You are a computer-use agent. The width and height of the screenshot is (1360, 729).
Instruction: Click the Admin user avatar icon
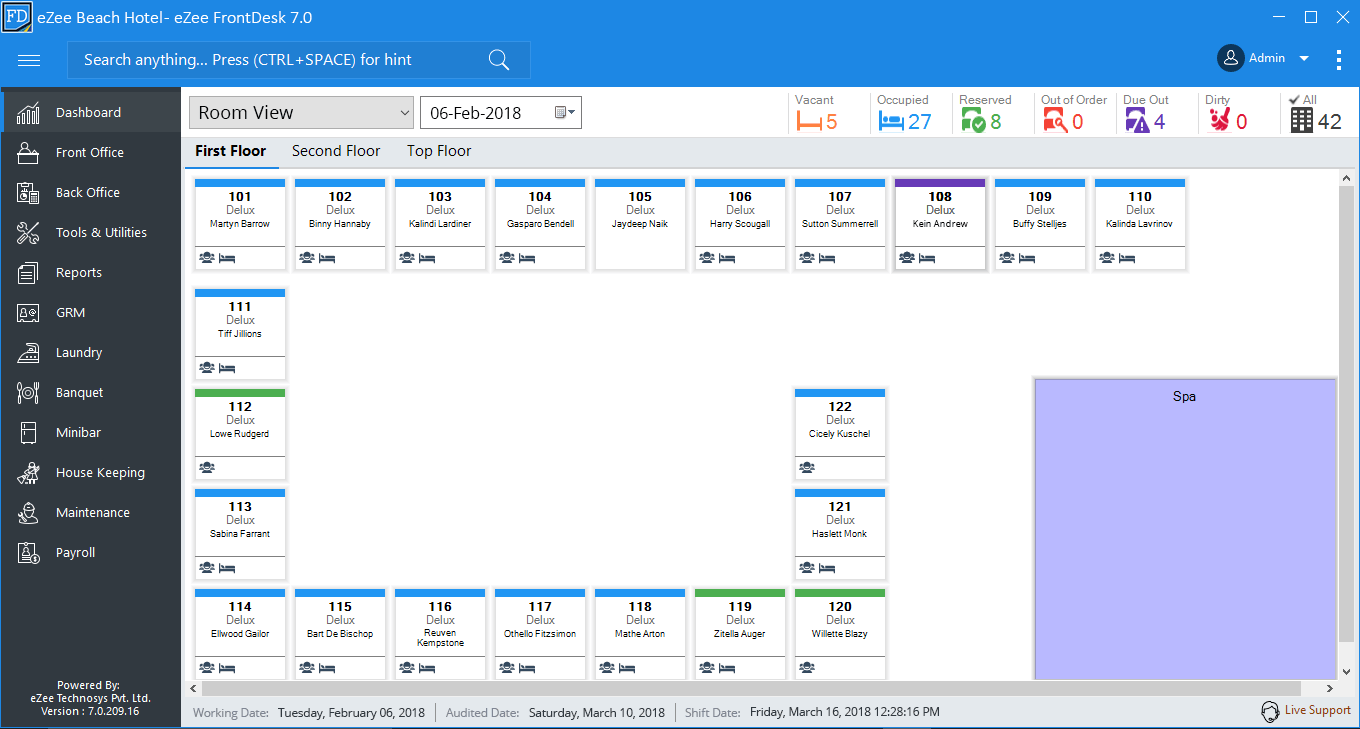1230,58
